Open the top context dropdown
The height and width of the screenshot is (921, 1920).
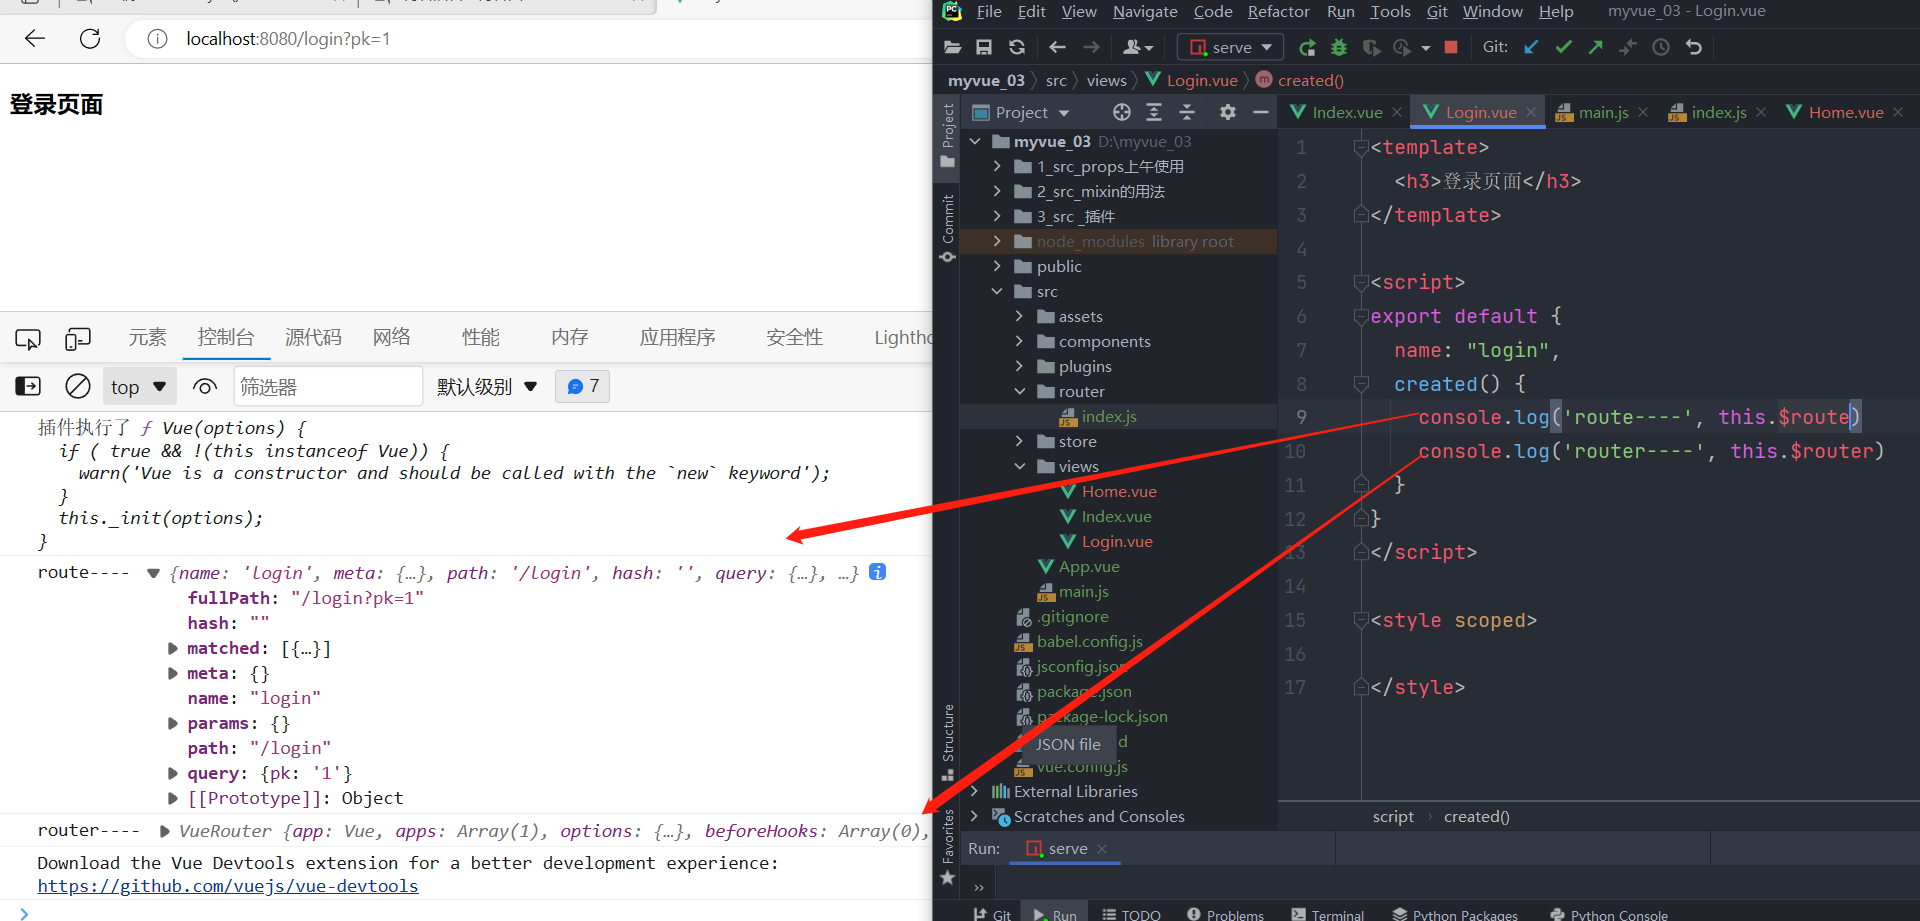(139, 387)
